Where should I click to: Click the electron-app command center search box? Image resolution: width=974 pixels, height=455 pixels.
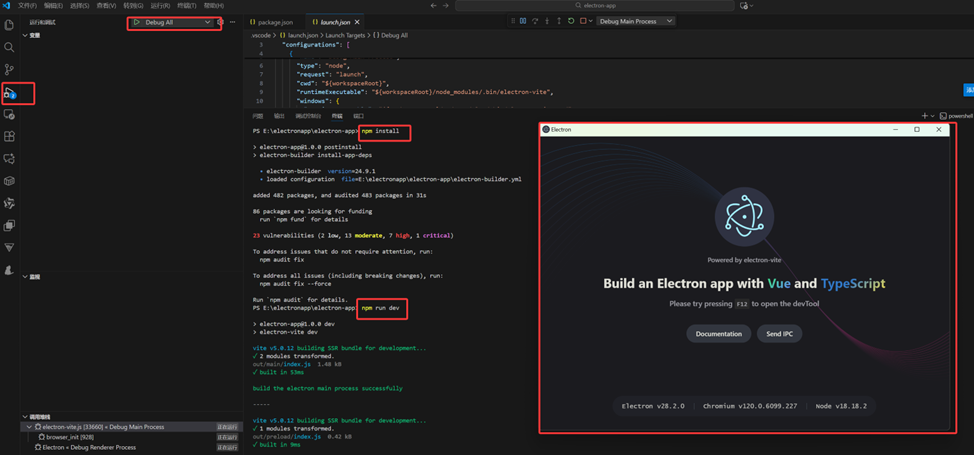tap(596, 6)
